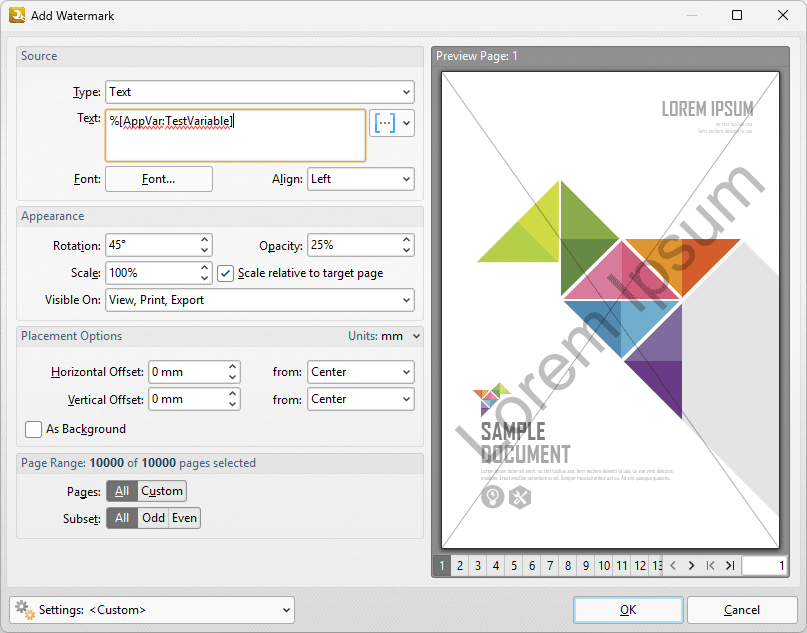Increase Horizontal Offset with up arrow

click(x=233, y=366)
